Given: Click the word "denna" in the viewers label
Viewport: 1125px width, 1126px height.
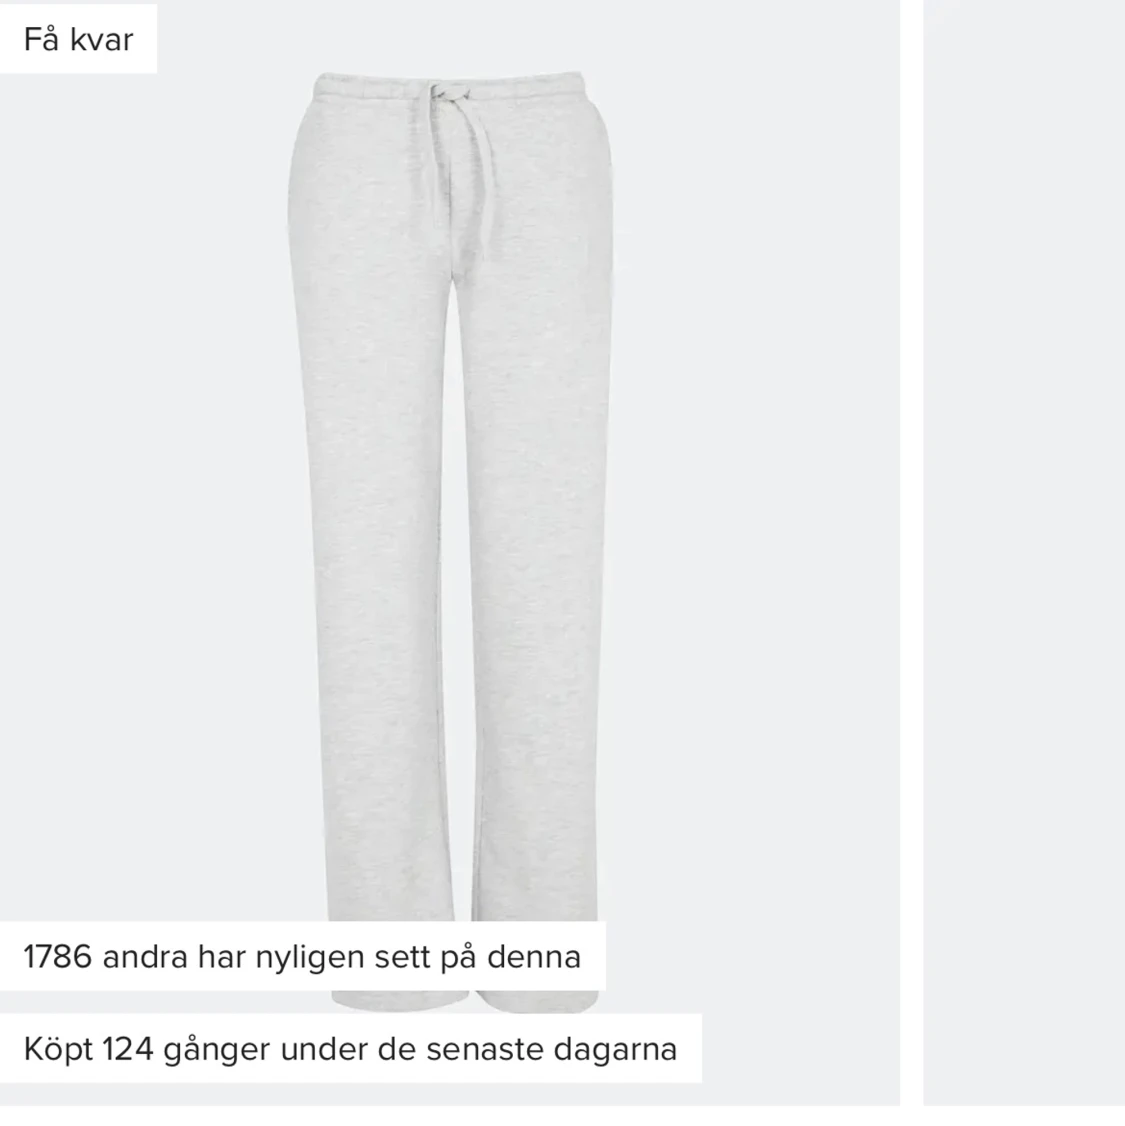Looking at the screenshot, I should pyautogui.click(x=534, y=957).
